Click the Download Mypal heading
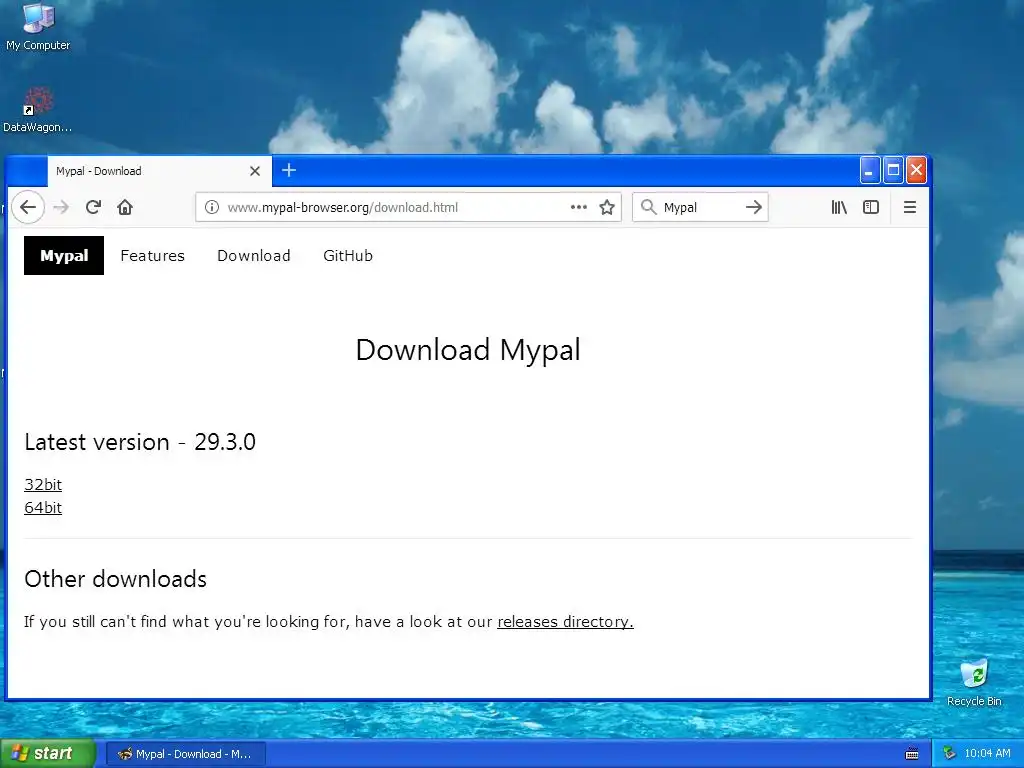The height and width of the screenshot is (768, 1024). 468,350
